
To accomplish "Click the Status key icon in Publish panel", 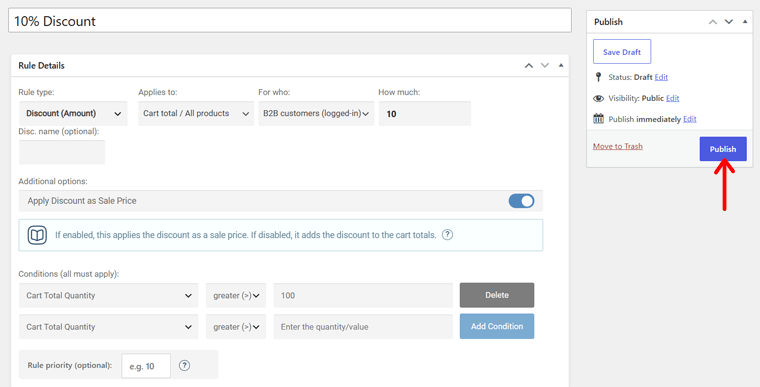I will (x=598, y=77).
